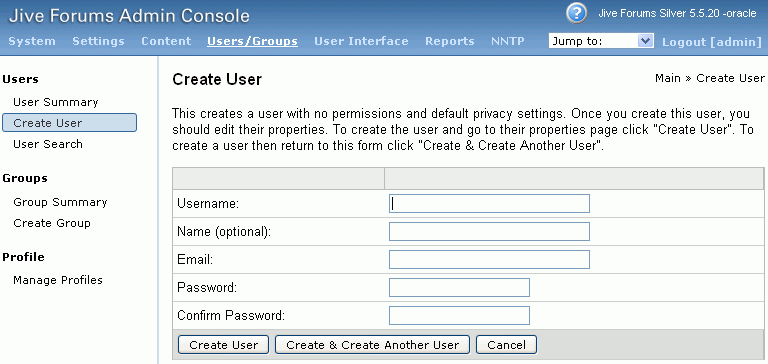Image resolution: width=768 pixels, height=364 pixels.
Task: Click the Create & Create Another User button
Action: tap(372, 344)
